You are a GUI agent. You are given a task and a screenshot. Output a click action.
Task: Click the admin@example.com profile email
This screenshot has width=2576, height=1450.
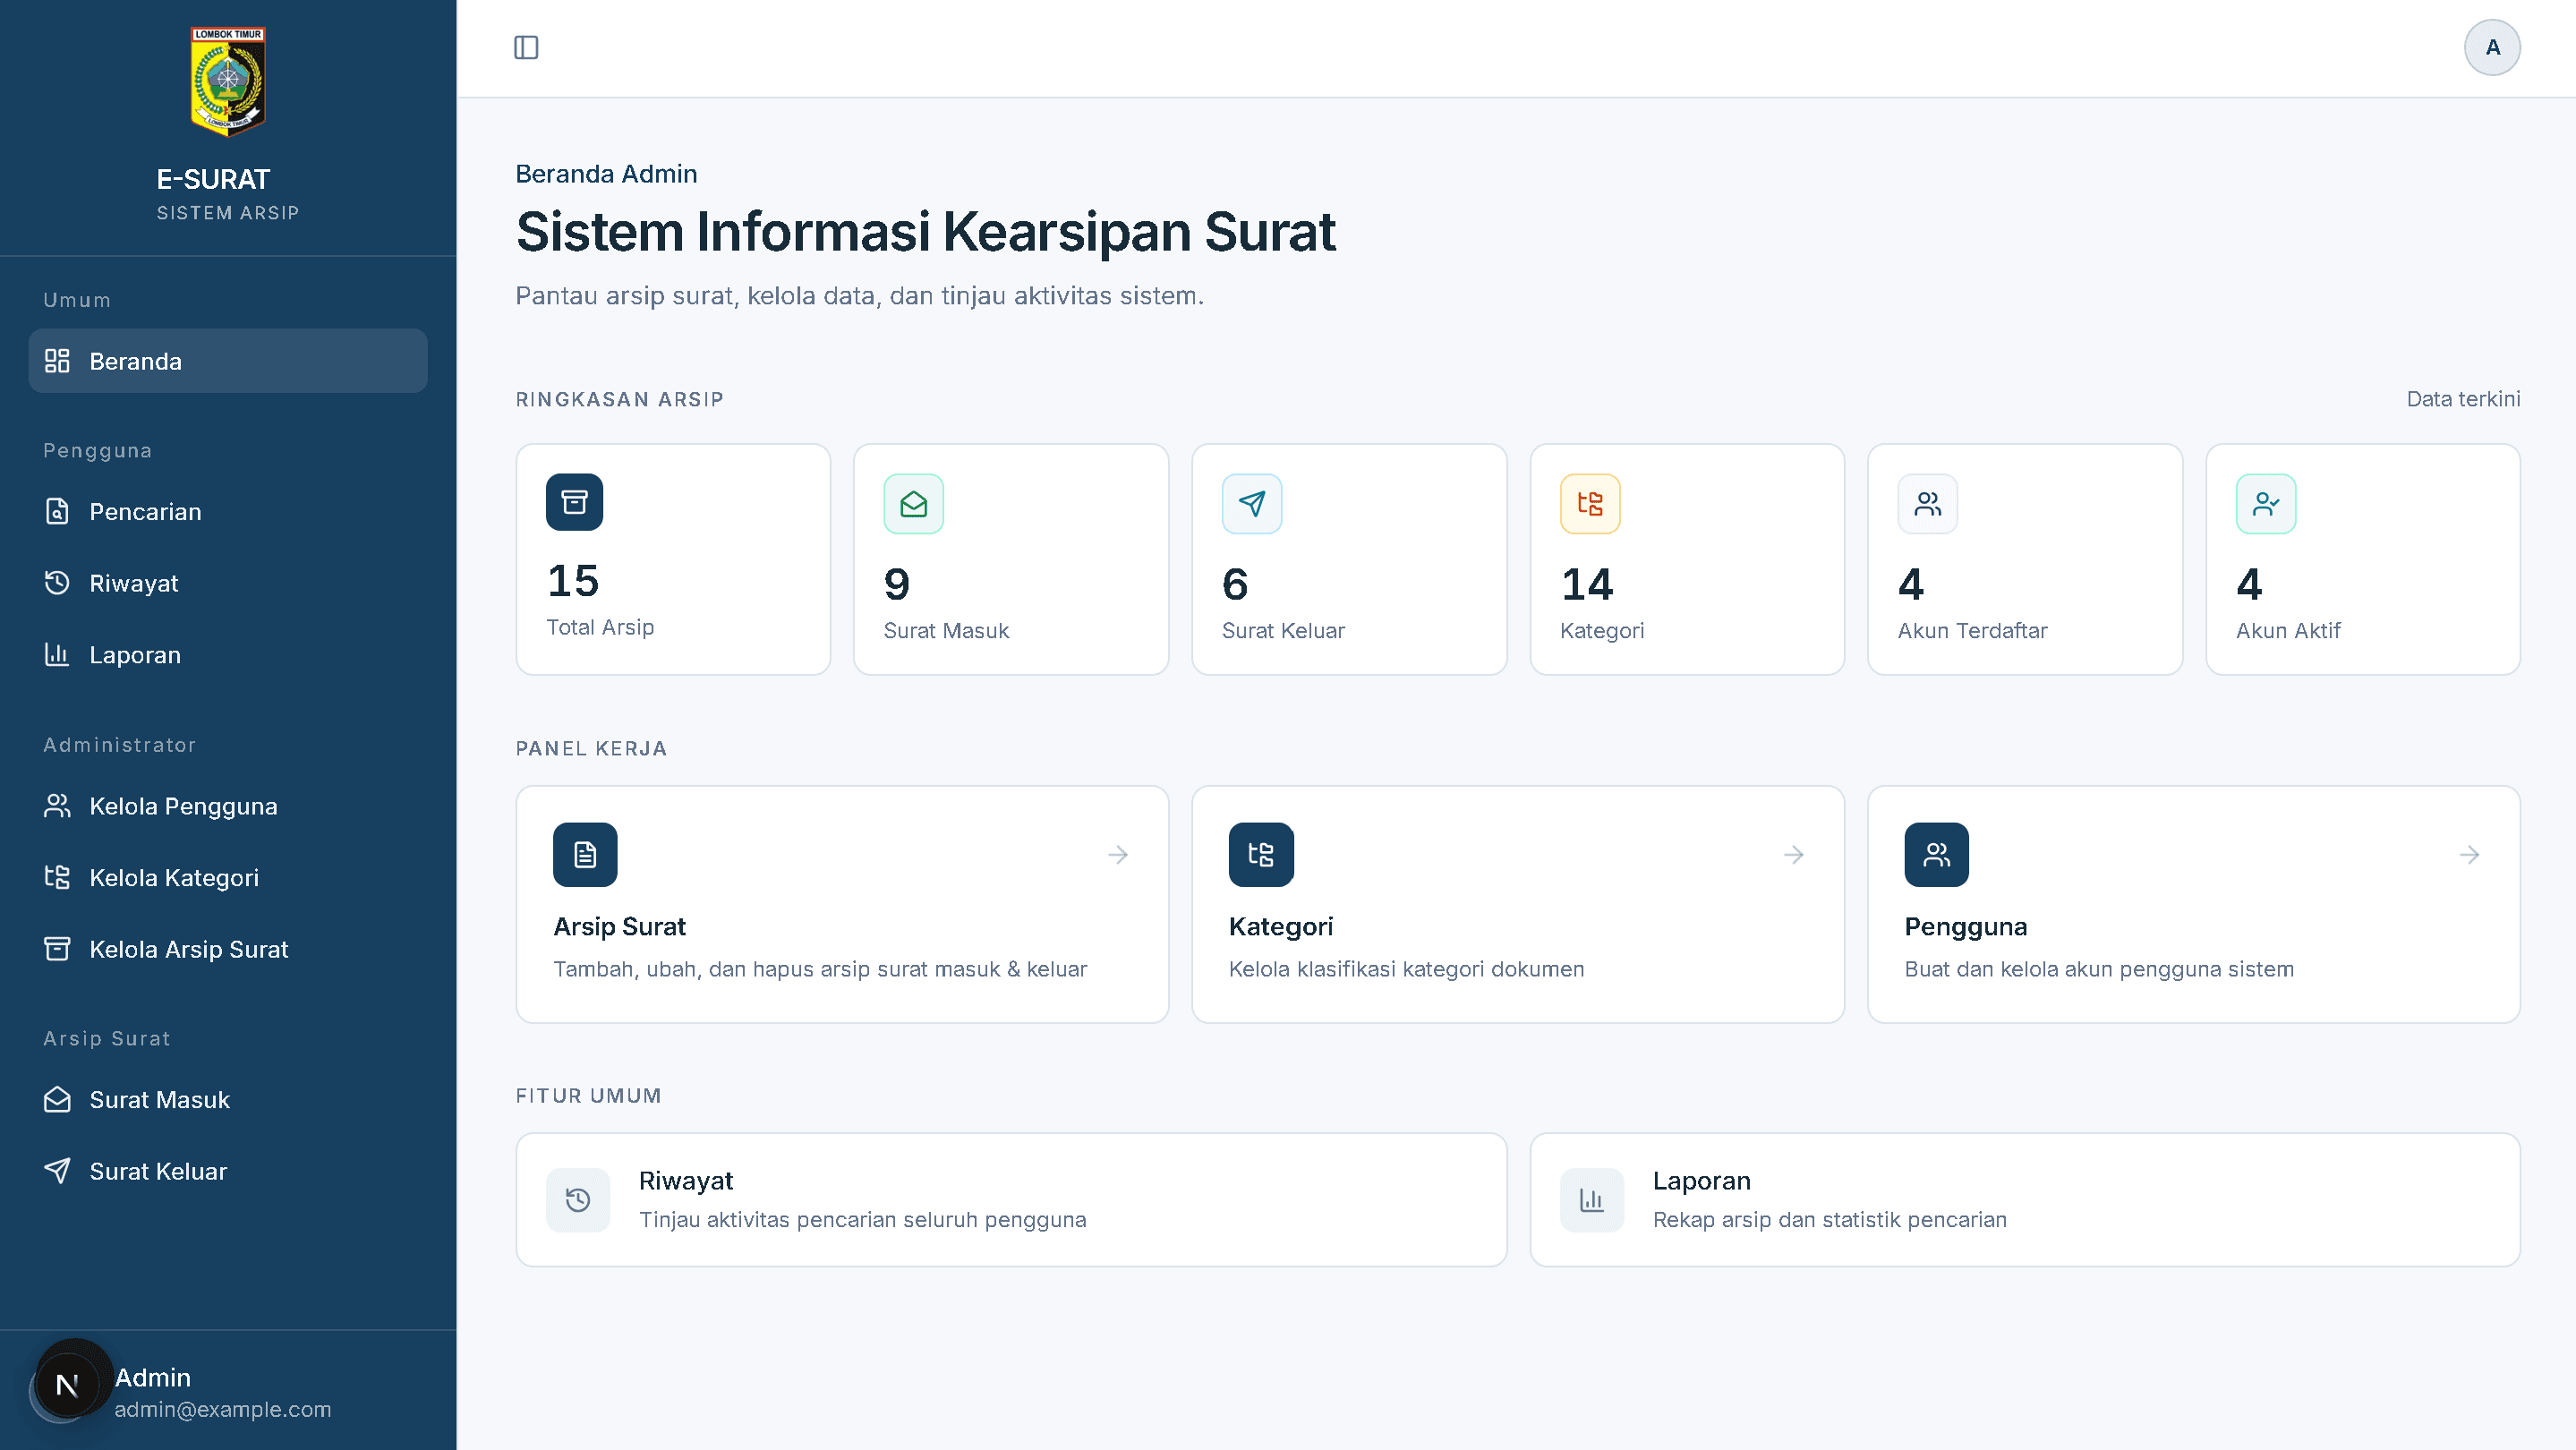point(223,1410)
